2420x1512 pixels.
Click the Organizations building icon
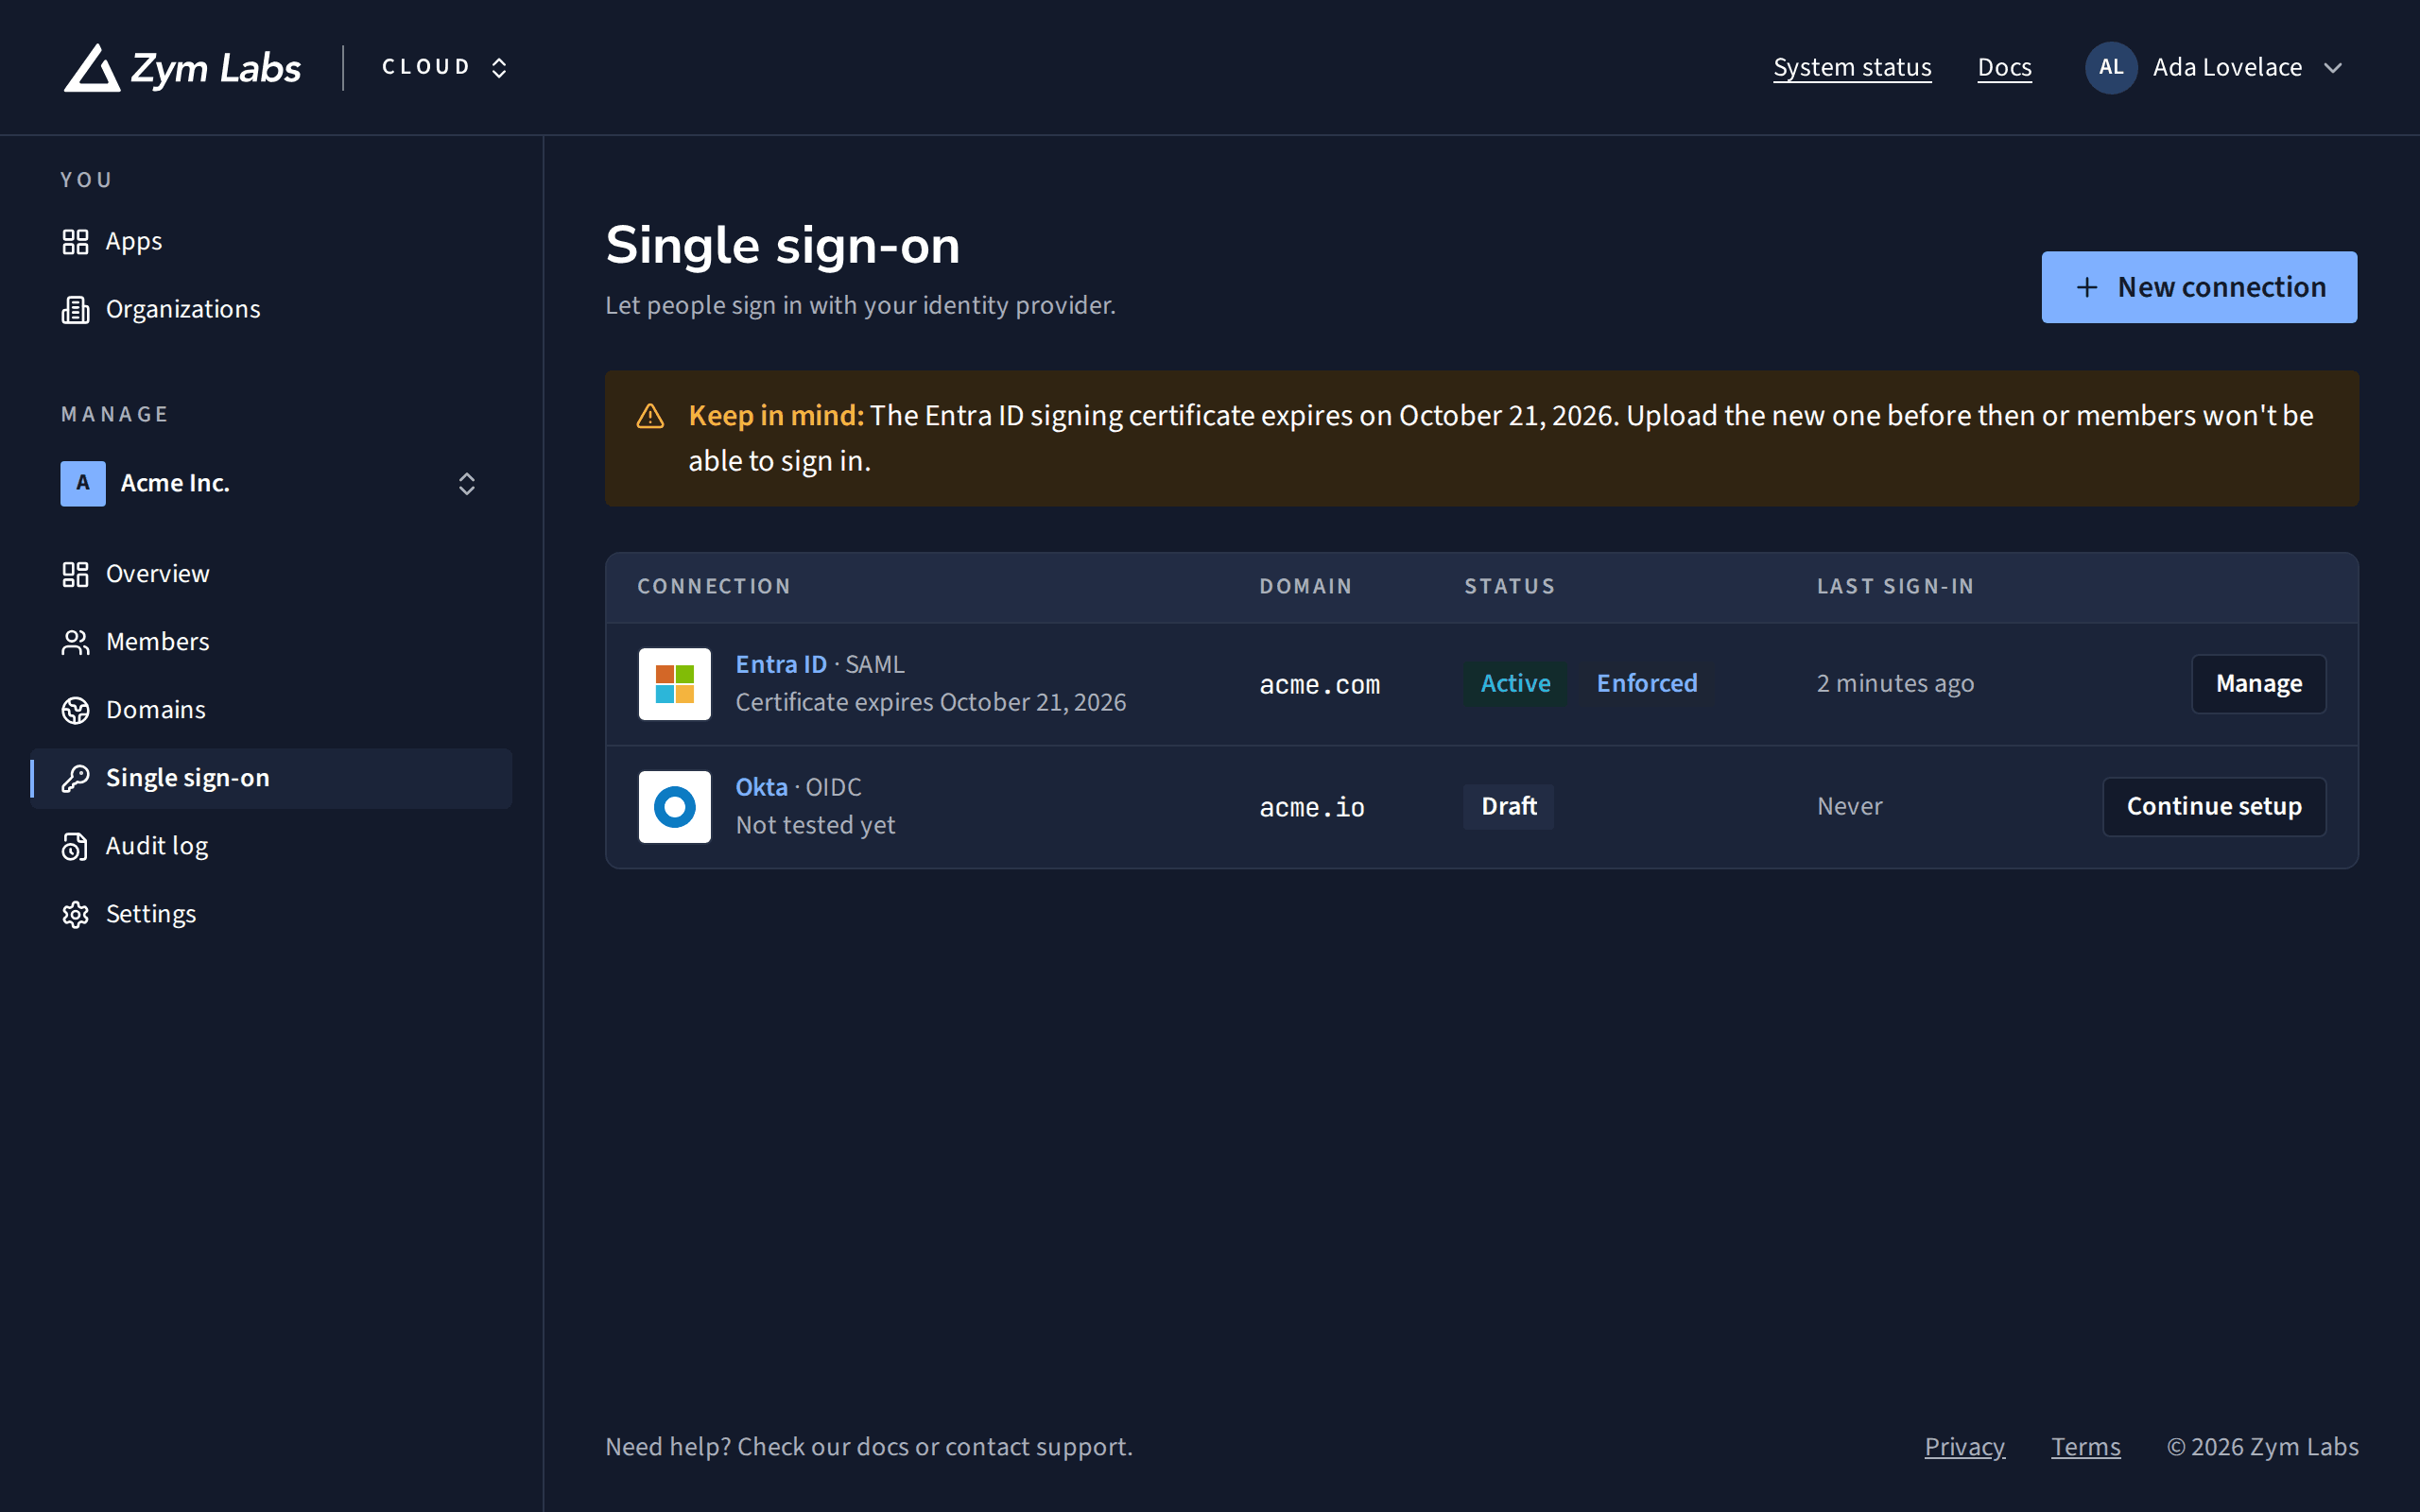[x=75, y=310]
